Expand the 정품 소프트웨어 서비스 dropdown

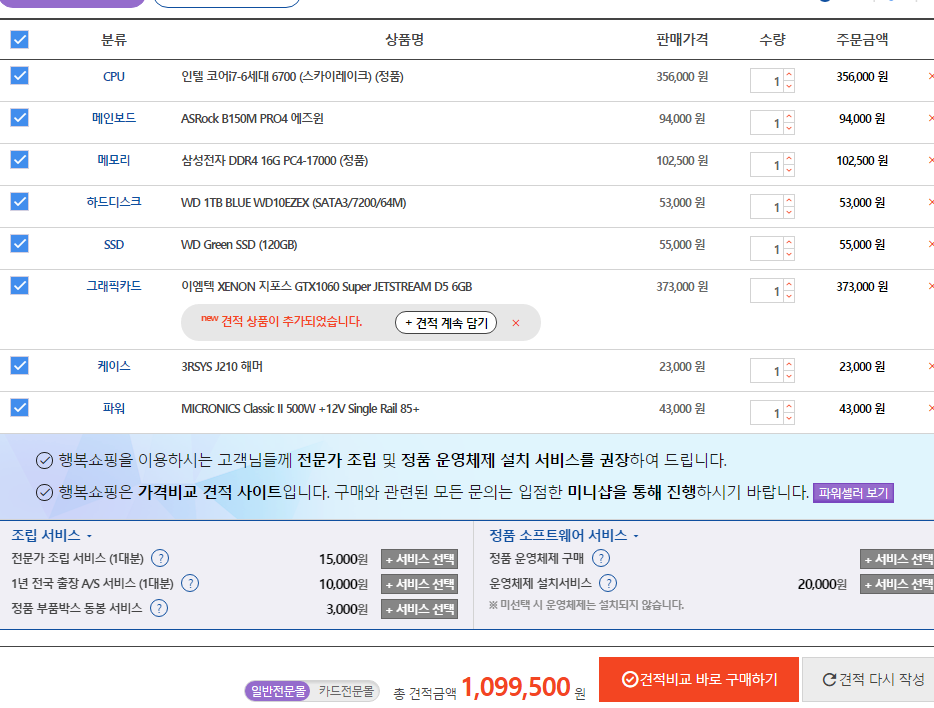tap(563, 535)
